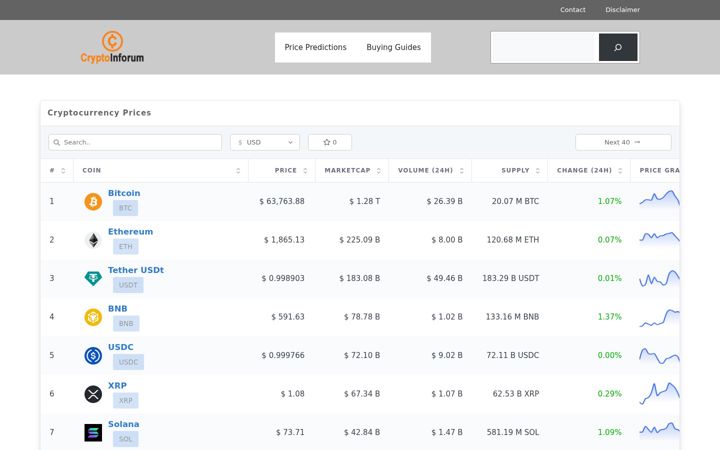This screenshot has height=450, width=720.
Task: Click the XRP price graph sparkline
Action: pos(659,394)
